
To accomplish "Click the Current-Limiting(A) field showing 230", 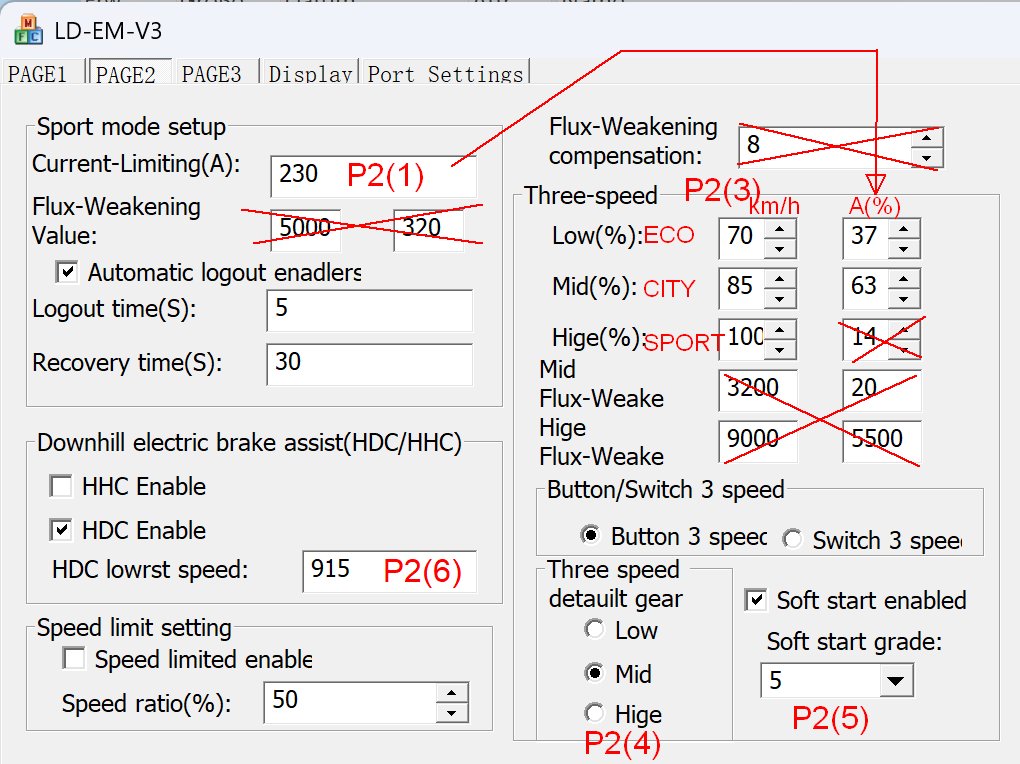I will [x=373, y=176].
